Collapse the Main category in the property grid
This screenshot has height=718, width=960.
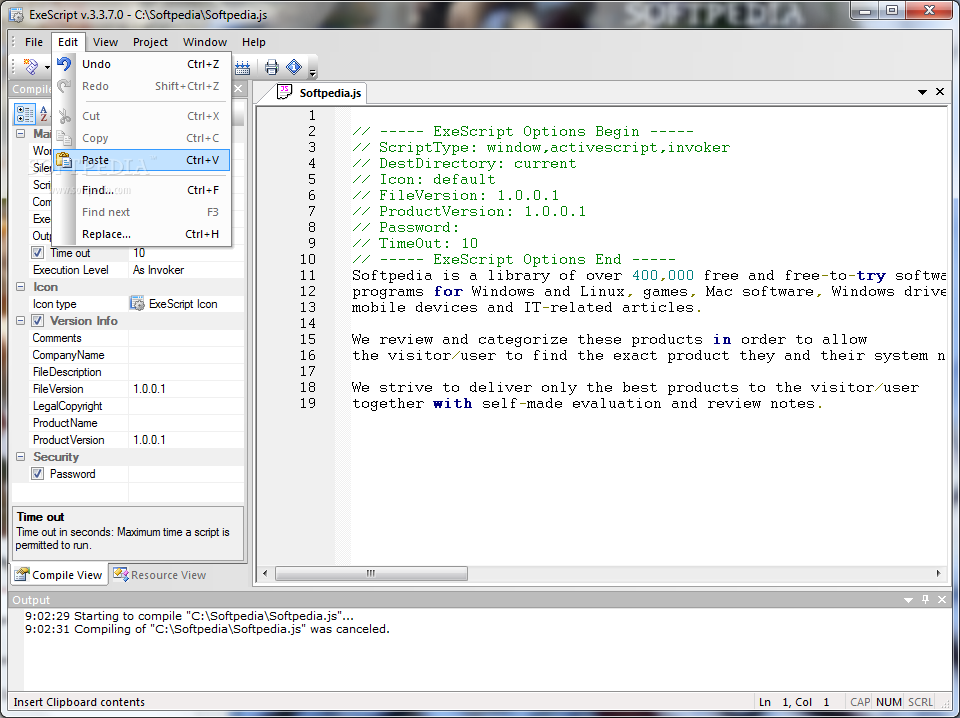coord(20,133)
